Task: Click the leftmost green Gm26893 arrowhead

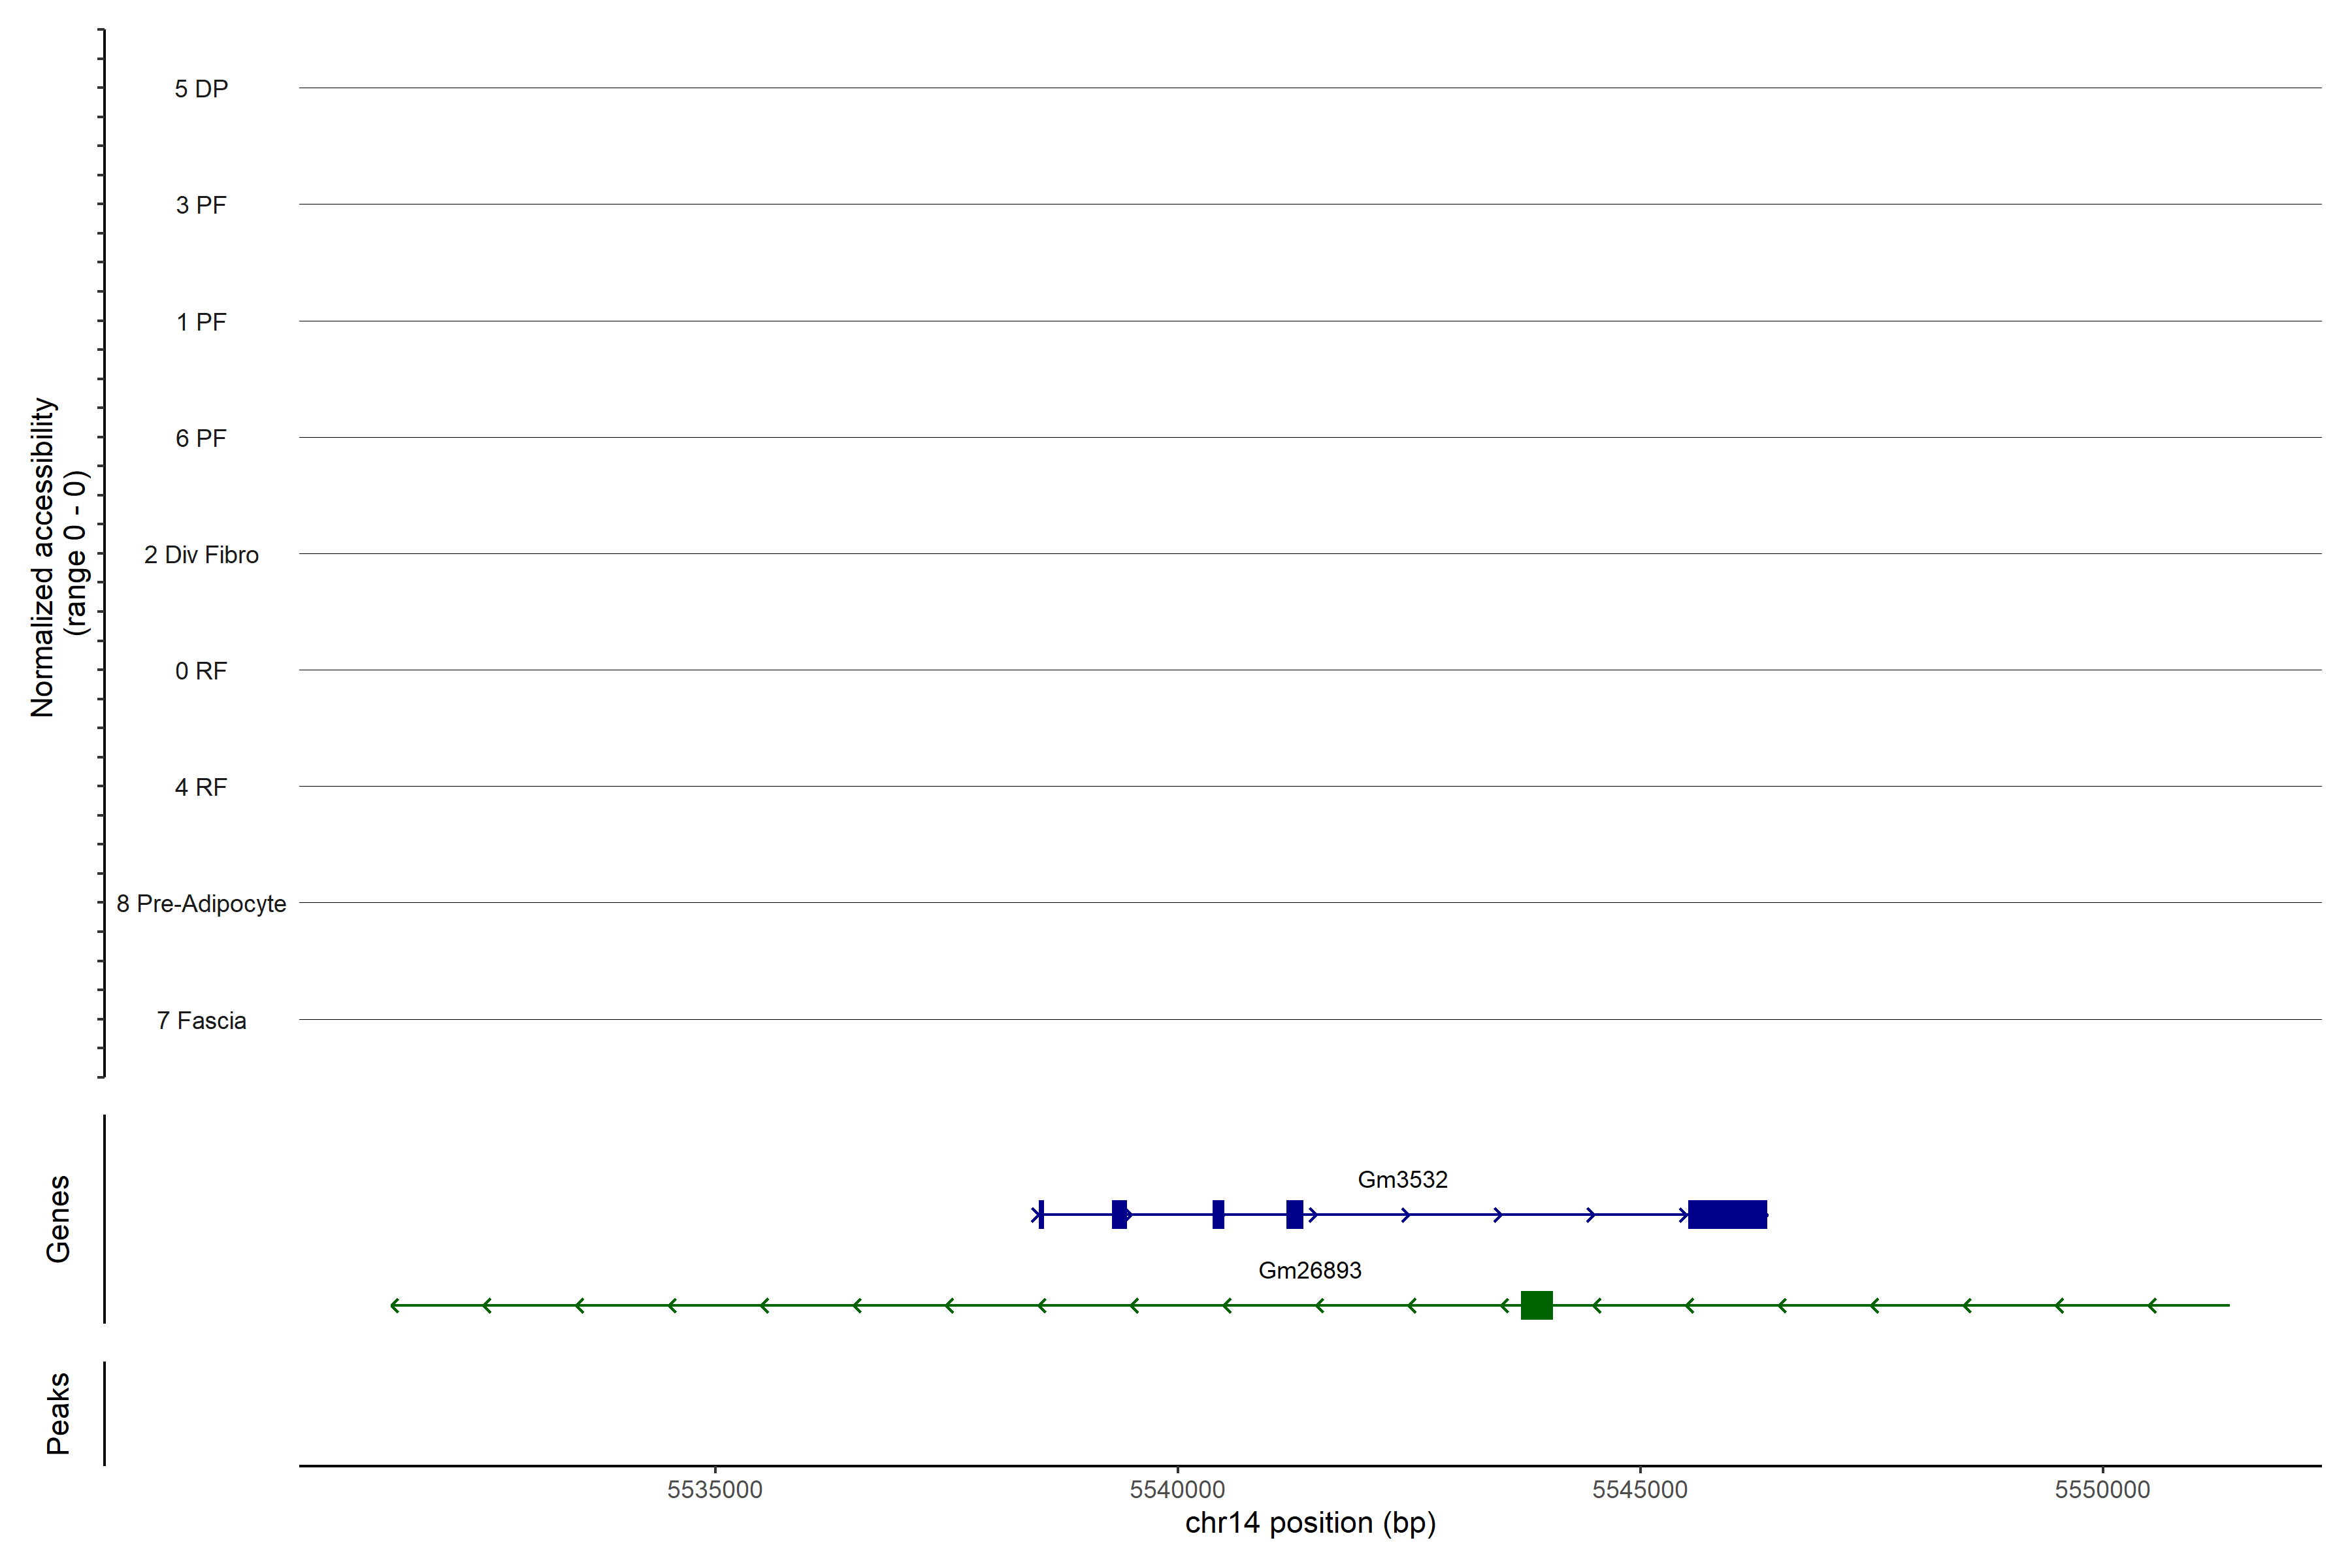Action: click(396, 1305)
